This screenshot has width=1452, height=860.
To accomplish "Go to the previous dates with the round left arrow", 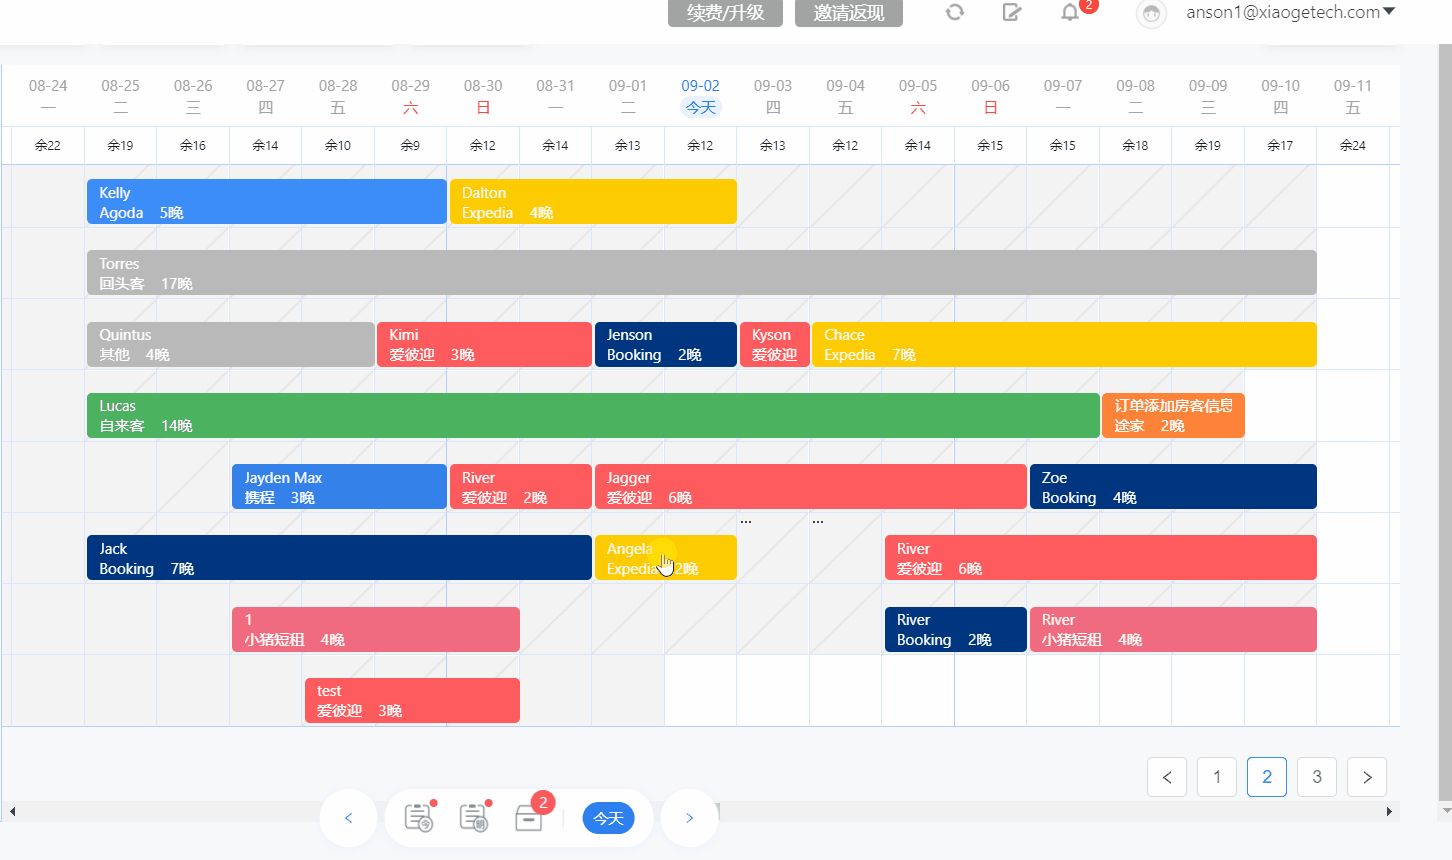I will pos(348,818).
